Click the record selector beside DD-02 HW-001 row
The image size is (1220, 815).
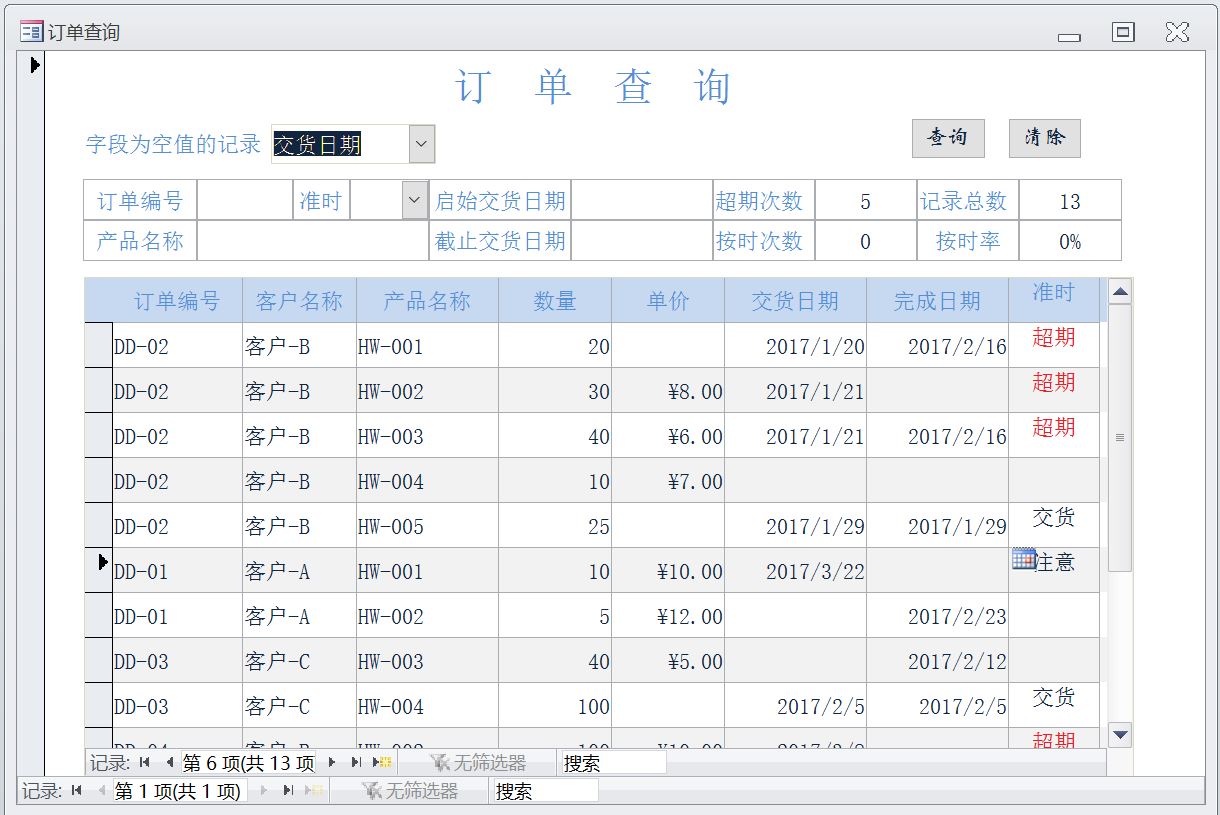pyautogui.click(x=98, y=345)
